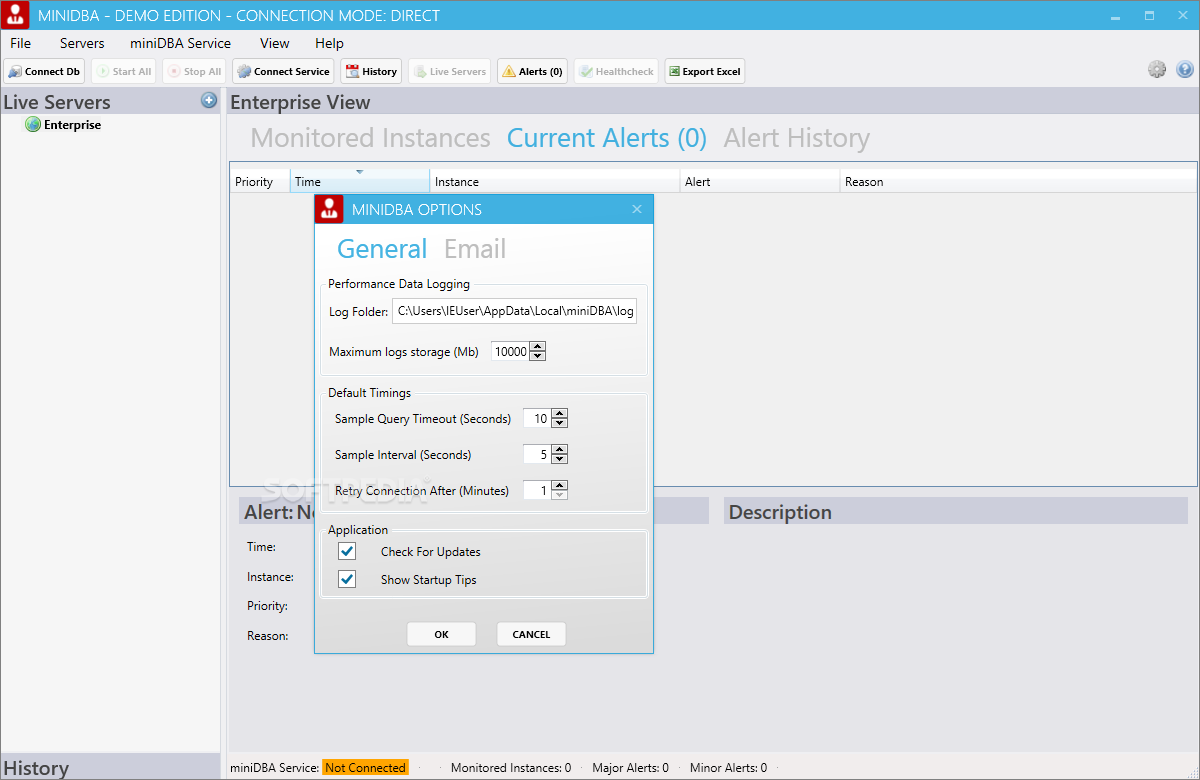This screenshot has height=780, width=1200.
Task: Click the Sample Query Timeout value field
Action: (x=537, y=418)
